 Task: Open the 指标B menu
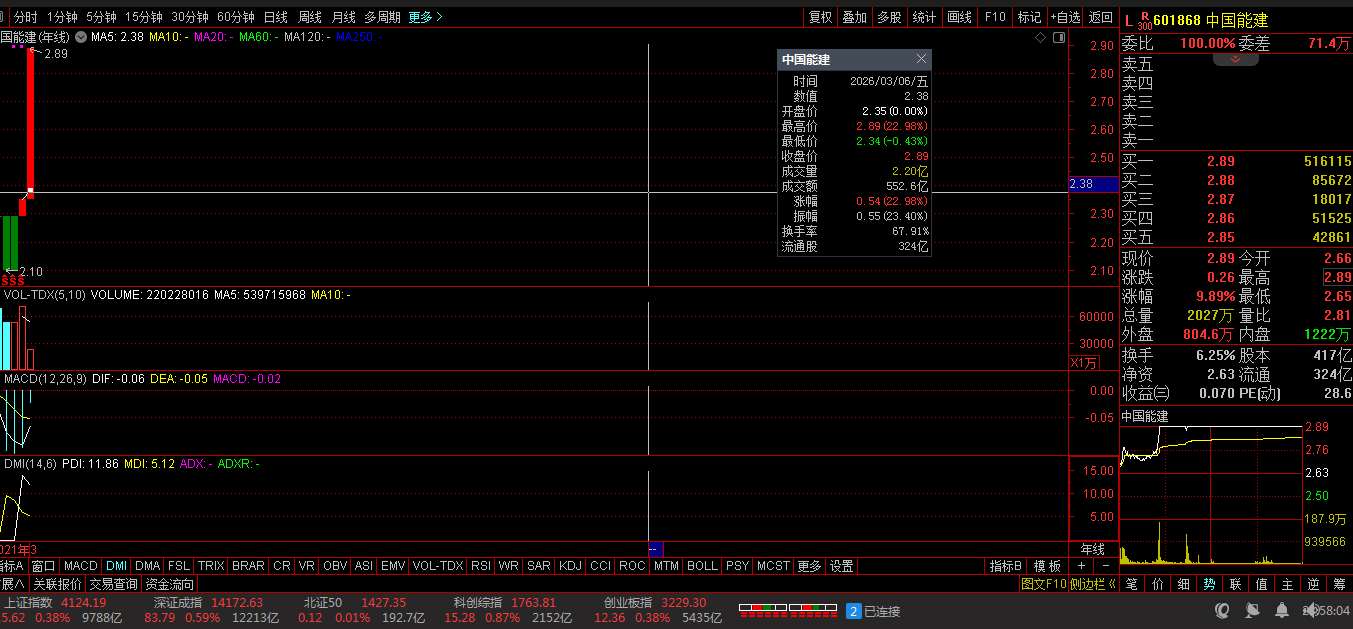pos(1005,566)
